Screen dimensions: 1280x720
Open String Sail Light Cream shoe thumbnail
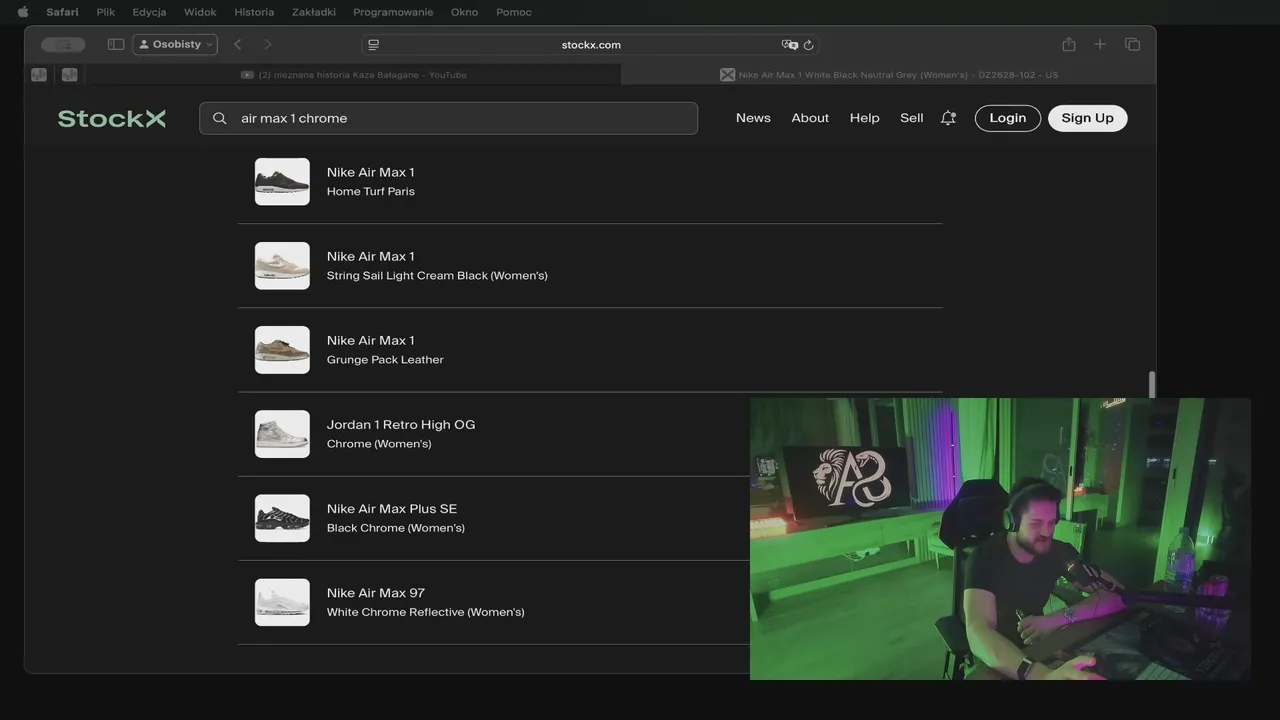282,266
